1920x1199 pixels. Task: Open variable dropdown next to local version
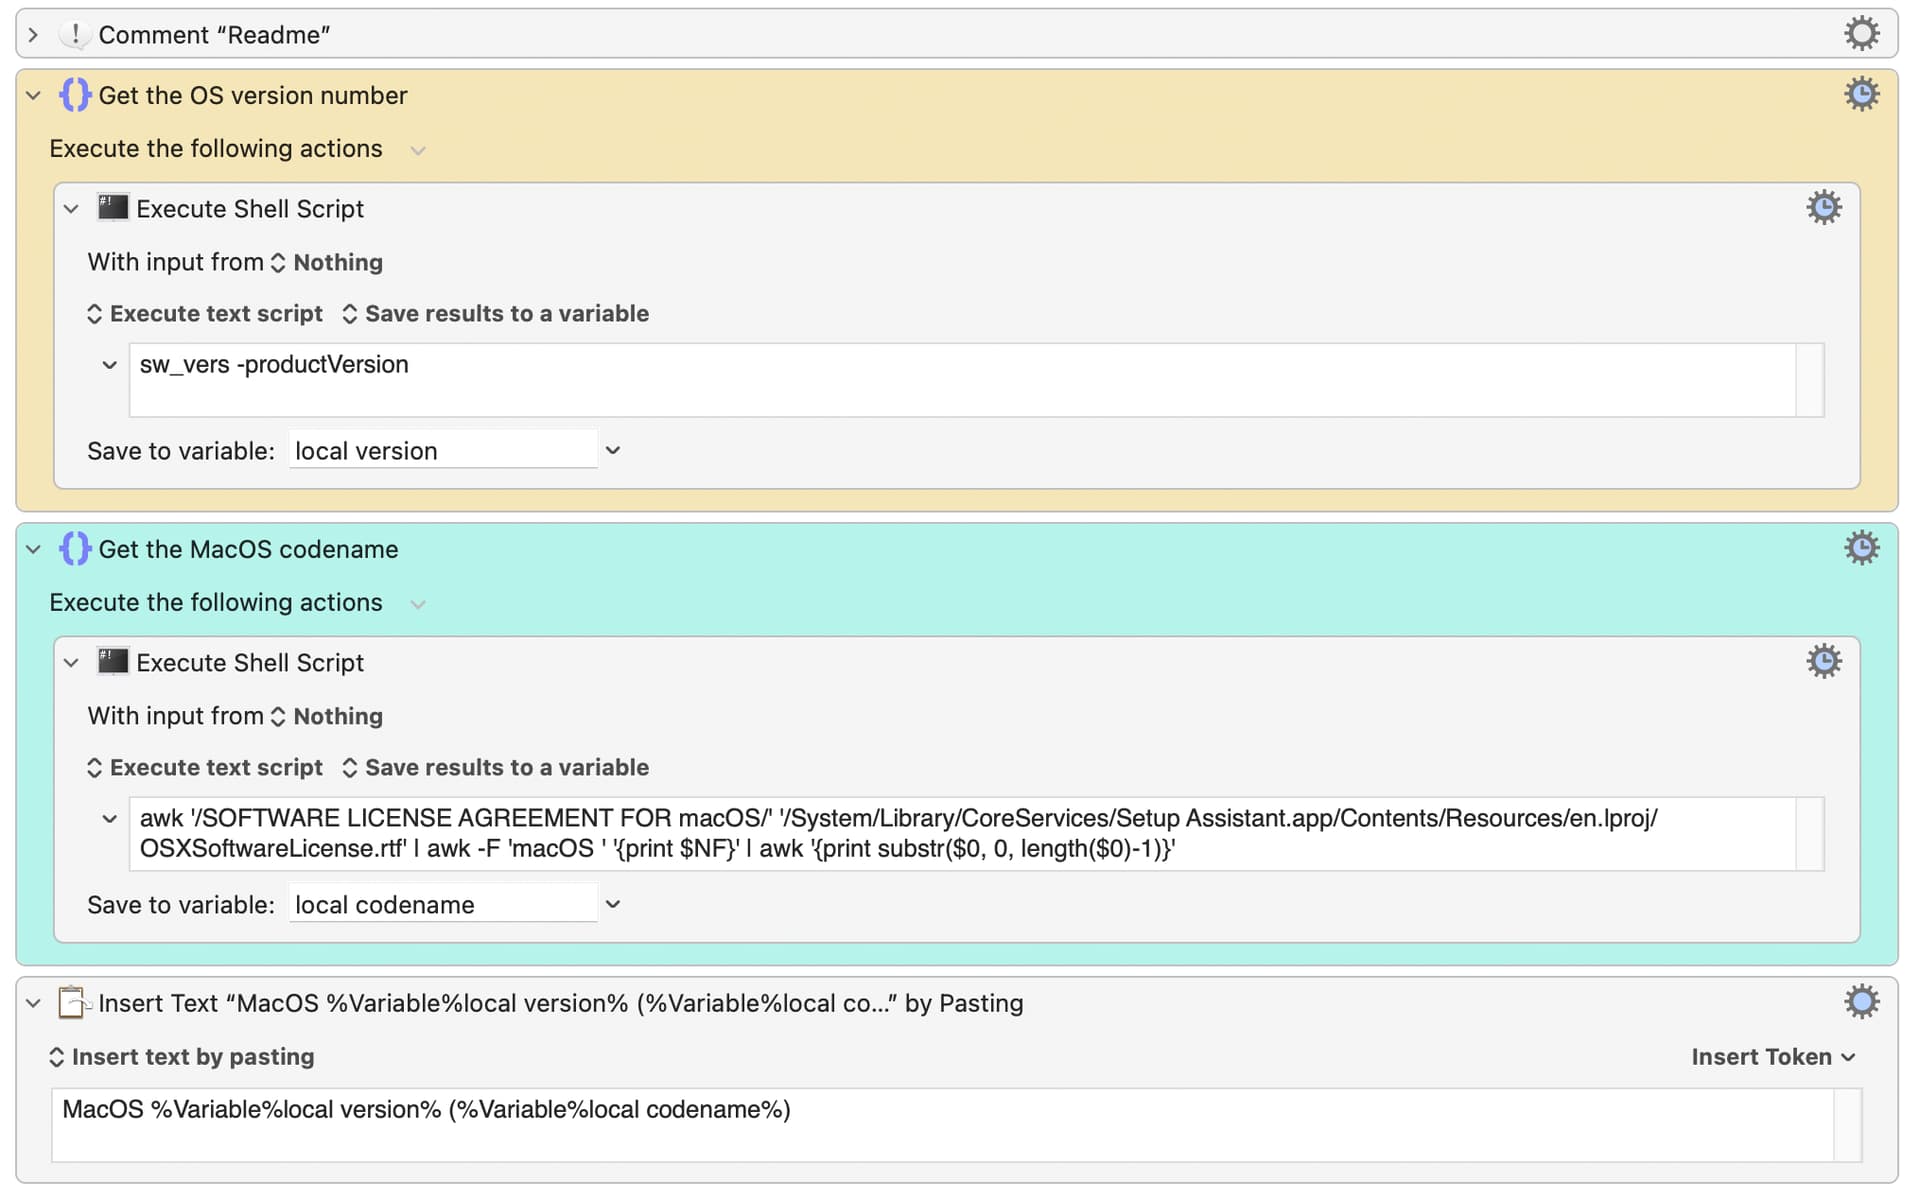click(x=613, y=451)
